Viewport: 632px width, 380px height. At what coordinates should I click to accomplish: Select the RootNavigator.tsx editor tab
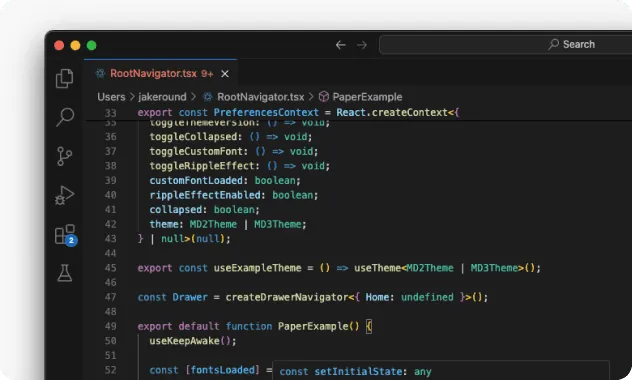click(160, 73)
